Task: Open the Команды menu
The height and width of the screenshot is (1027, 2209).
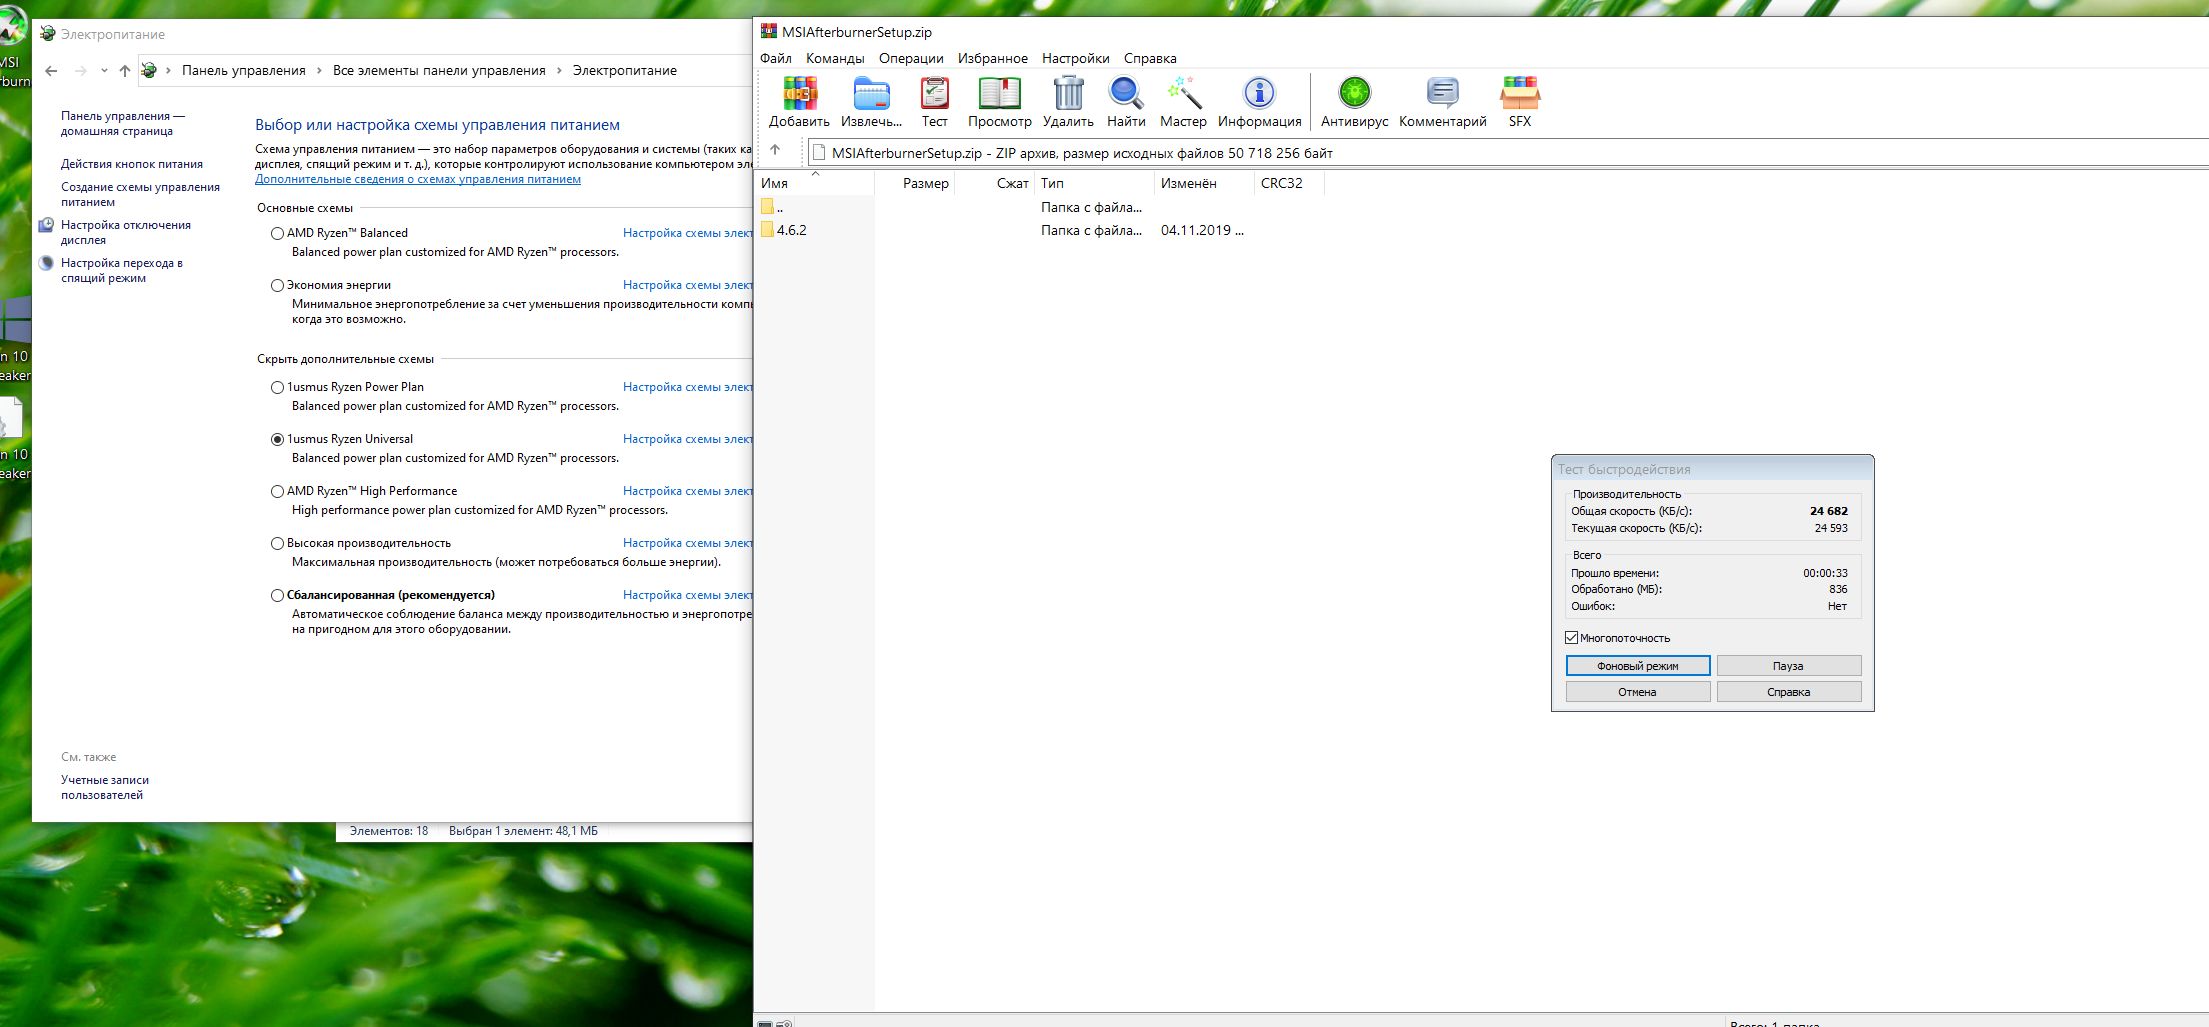Action: coord(834,58)
